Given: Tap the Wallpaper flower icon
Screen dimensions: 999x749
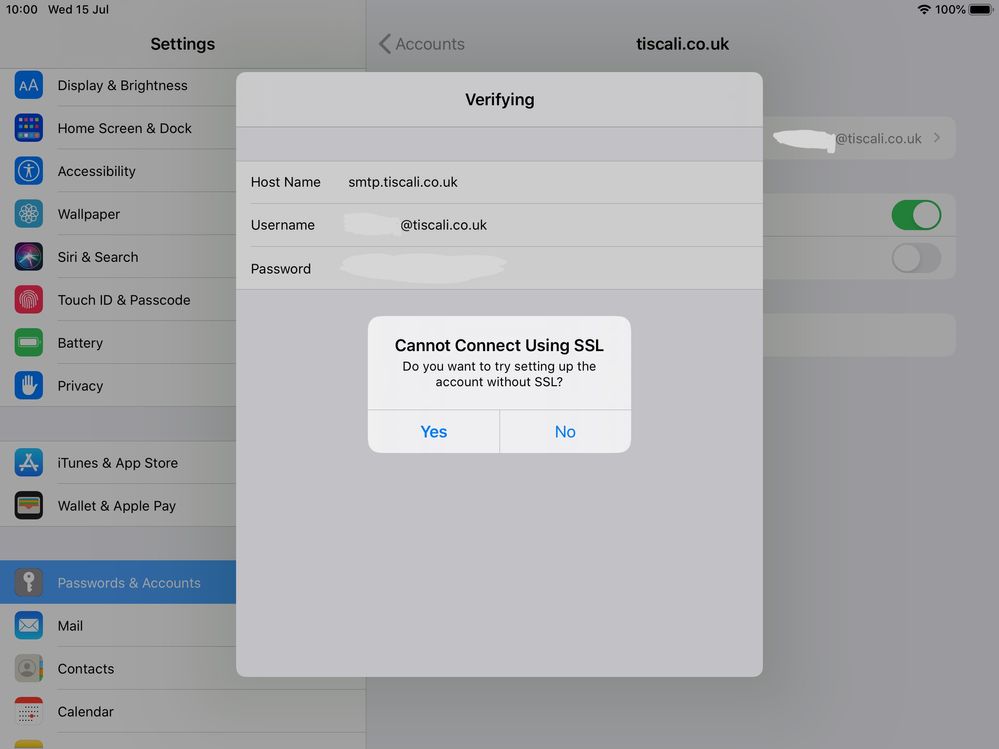Looking at the screenshot, I should [x=29, y=214].
